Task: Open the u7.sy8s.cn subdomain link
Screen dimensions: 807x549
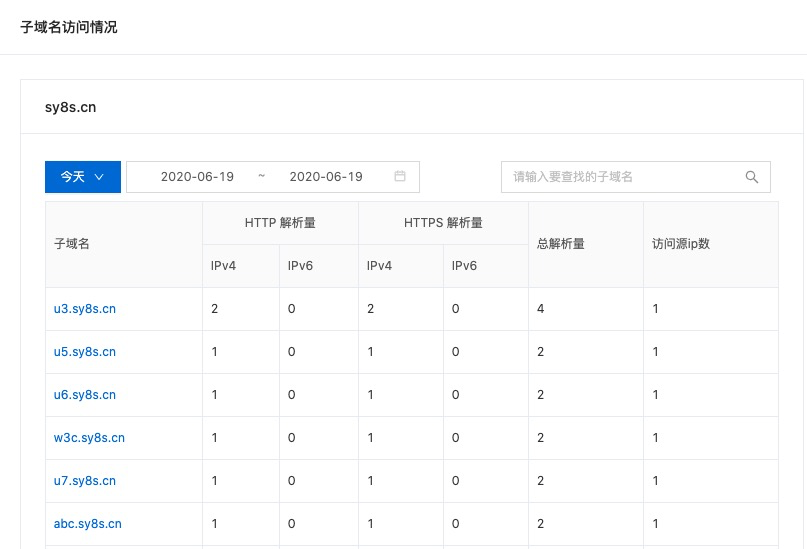Action: (x=85, y=481)
